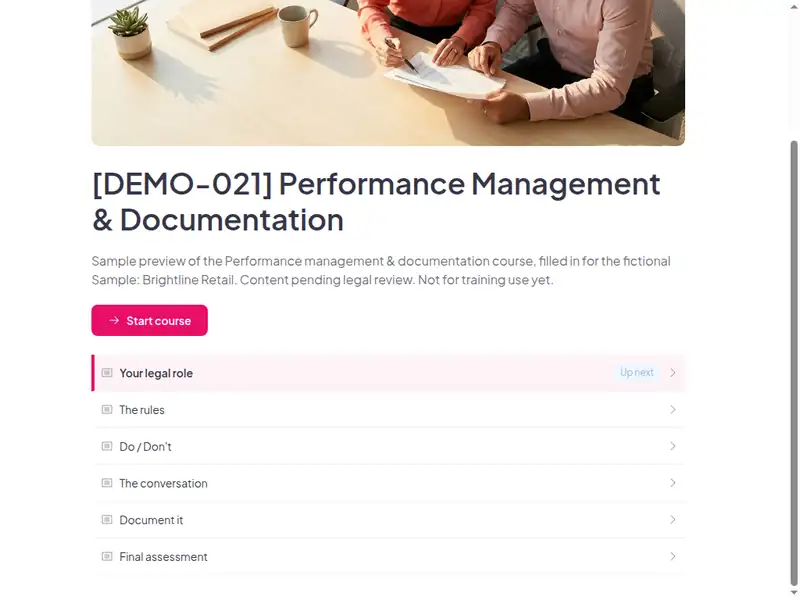Click lesson icon beside The rules
This screenshot has width=800, height=600.
(x=107, y=410)
